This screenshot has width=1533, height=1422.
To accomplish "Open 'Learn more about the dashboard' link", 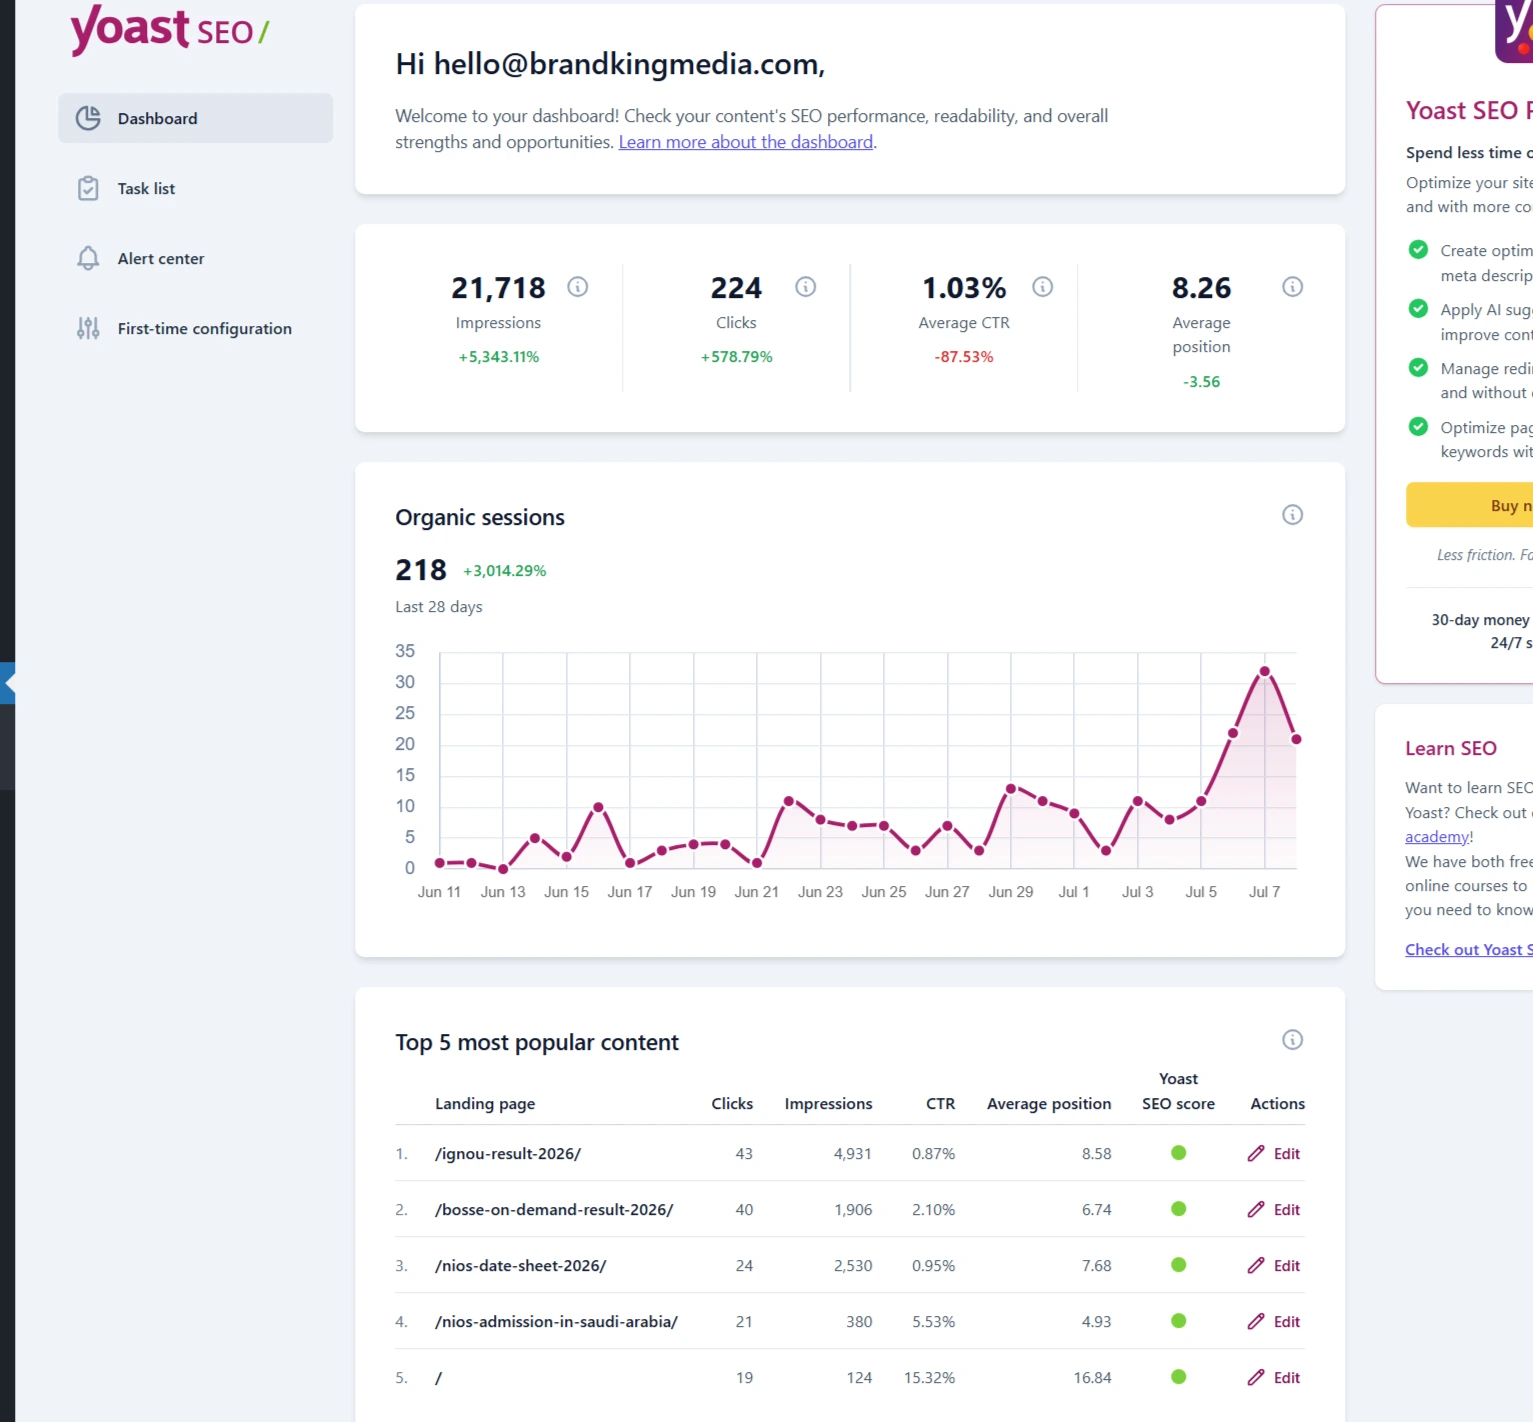I will click(x=745, y=142).
